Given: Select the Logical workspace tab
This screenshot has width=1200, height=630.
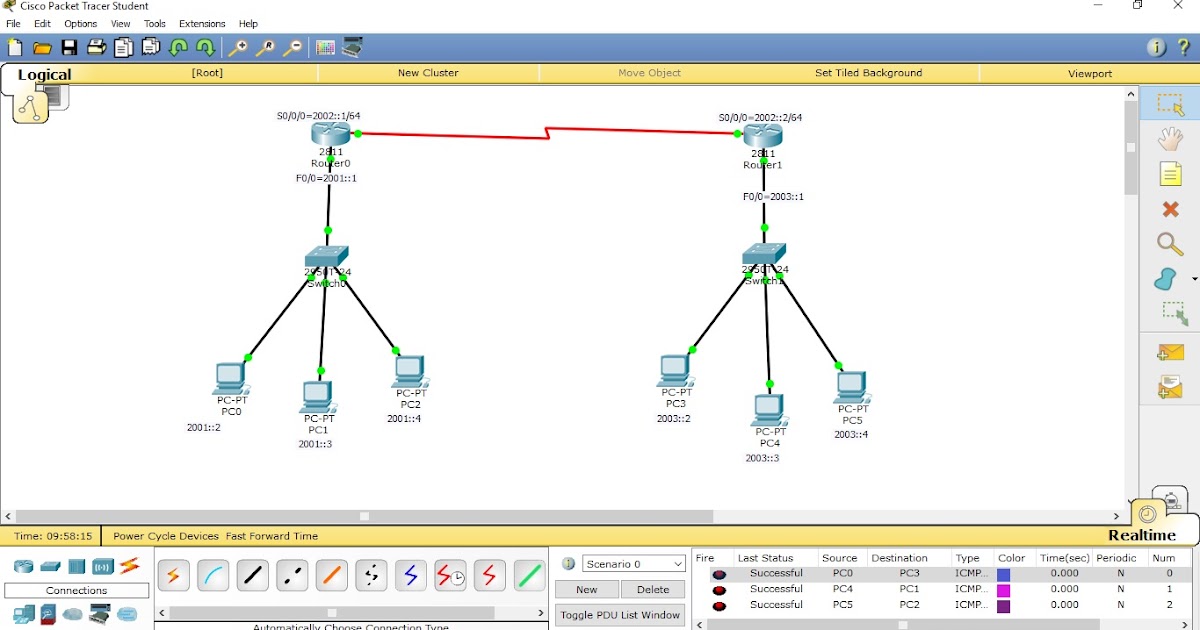Looking at the screenshot, I should pyautogui.click(x=44, y=74).
